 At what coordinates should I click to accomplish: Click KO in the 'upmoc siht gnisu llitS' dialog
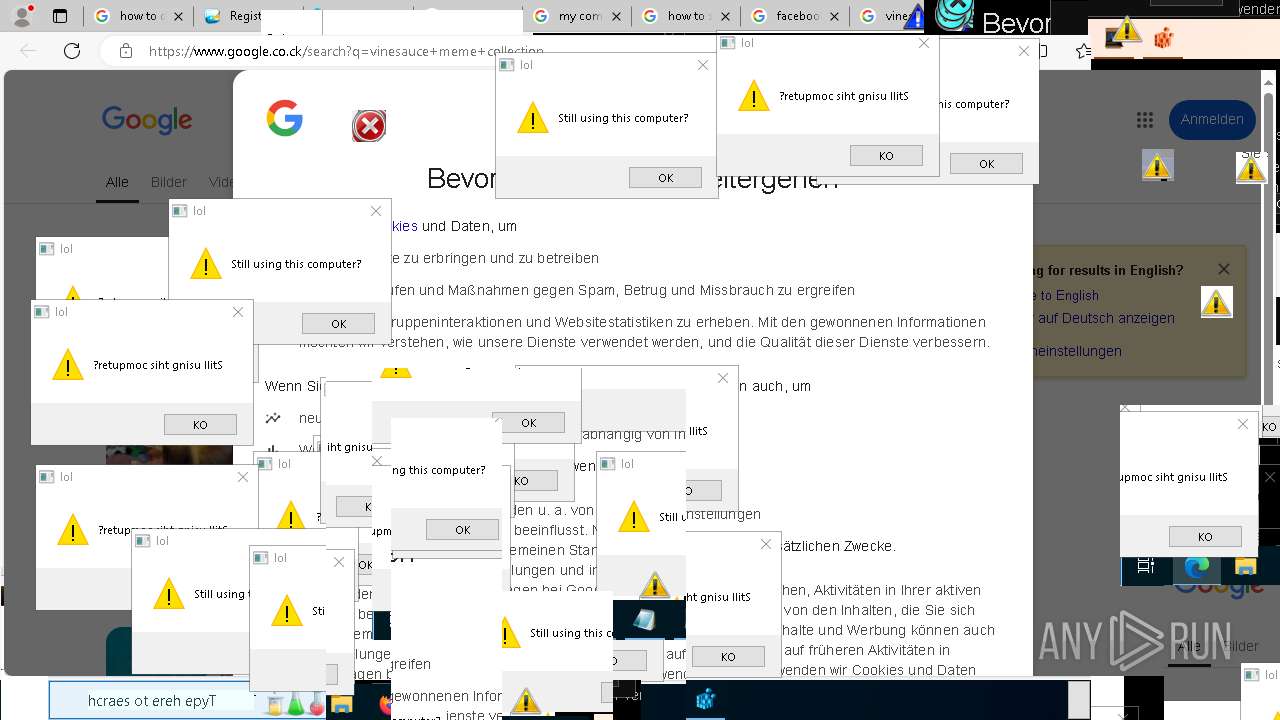point(1205,536)
